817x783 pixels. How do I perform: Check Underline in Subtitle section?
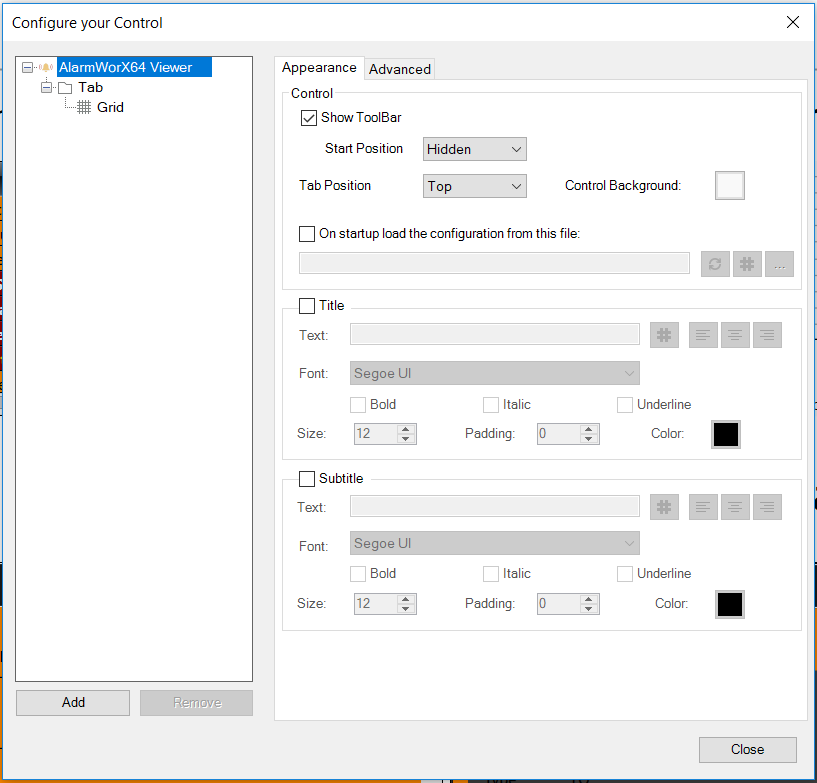tap(625, 574)
